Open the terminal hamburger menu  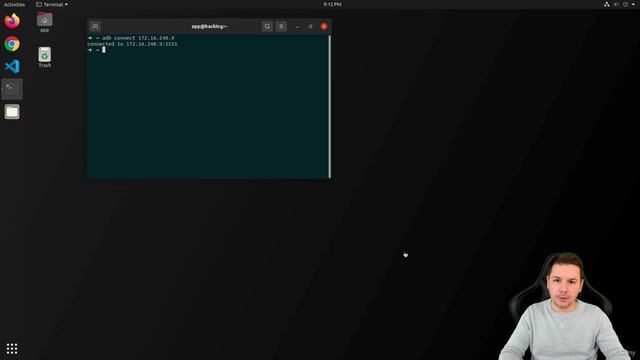[x=281, y=27]
